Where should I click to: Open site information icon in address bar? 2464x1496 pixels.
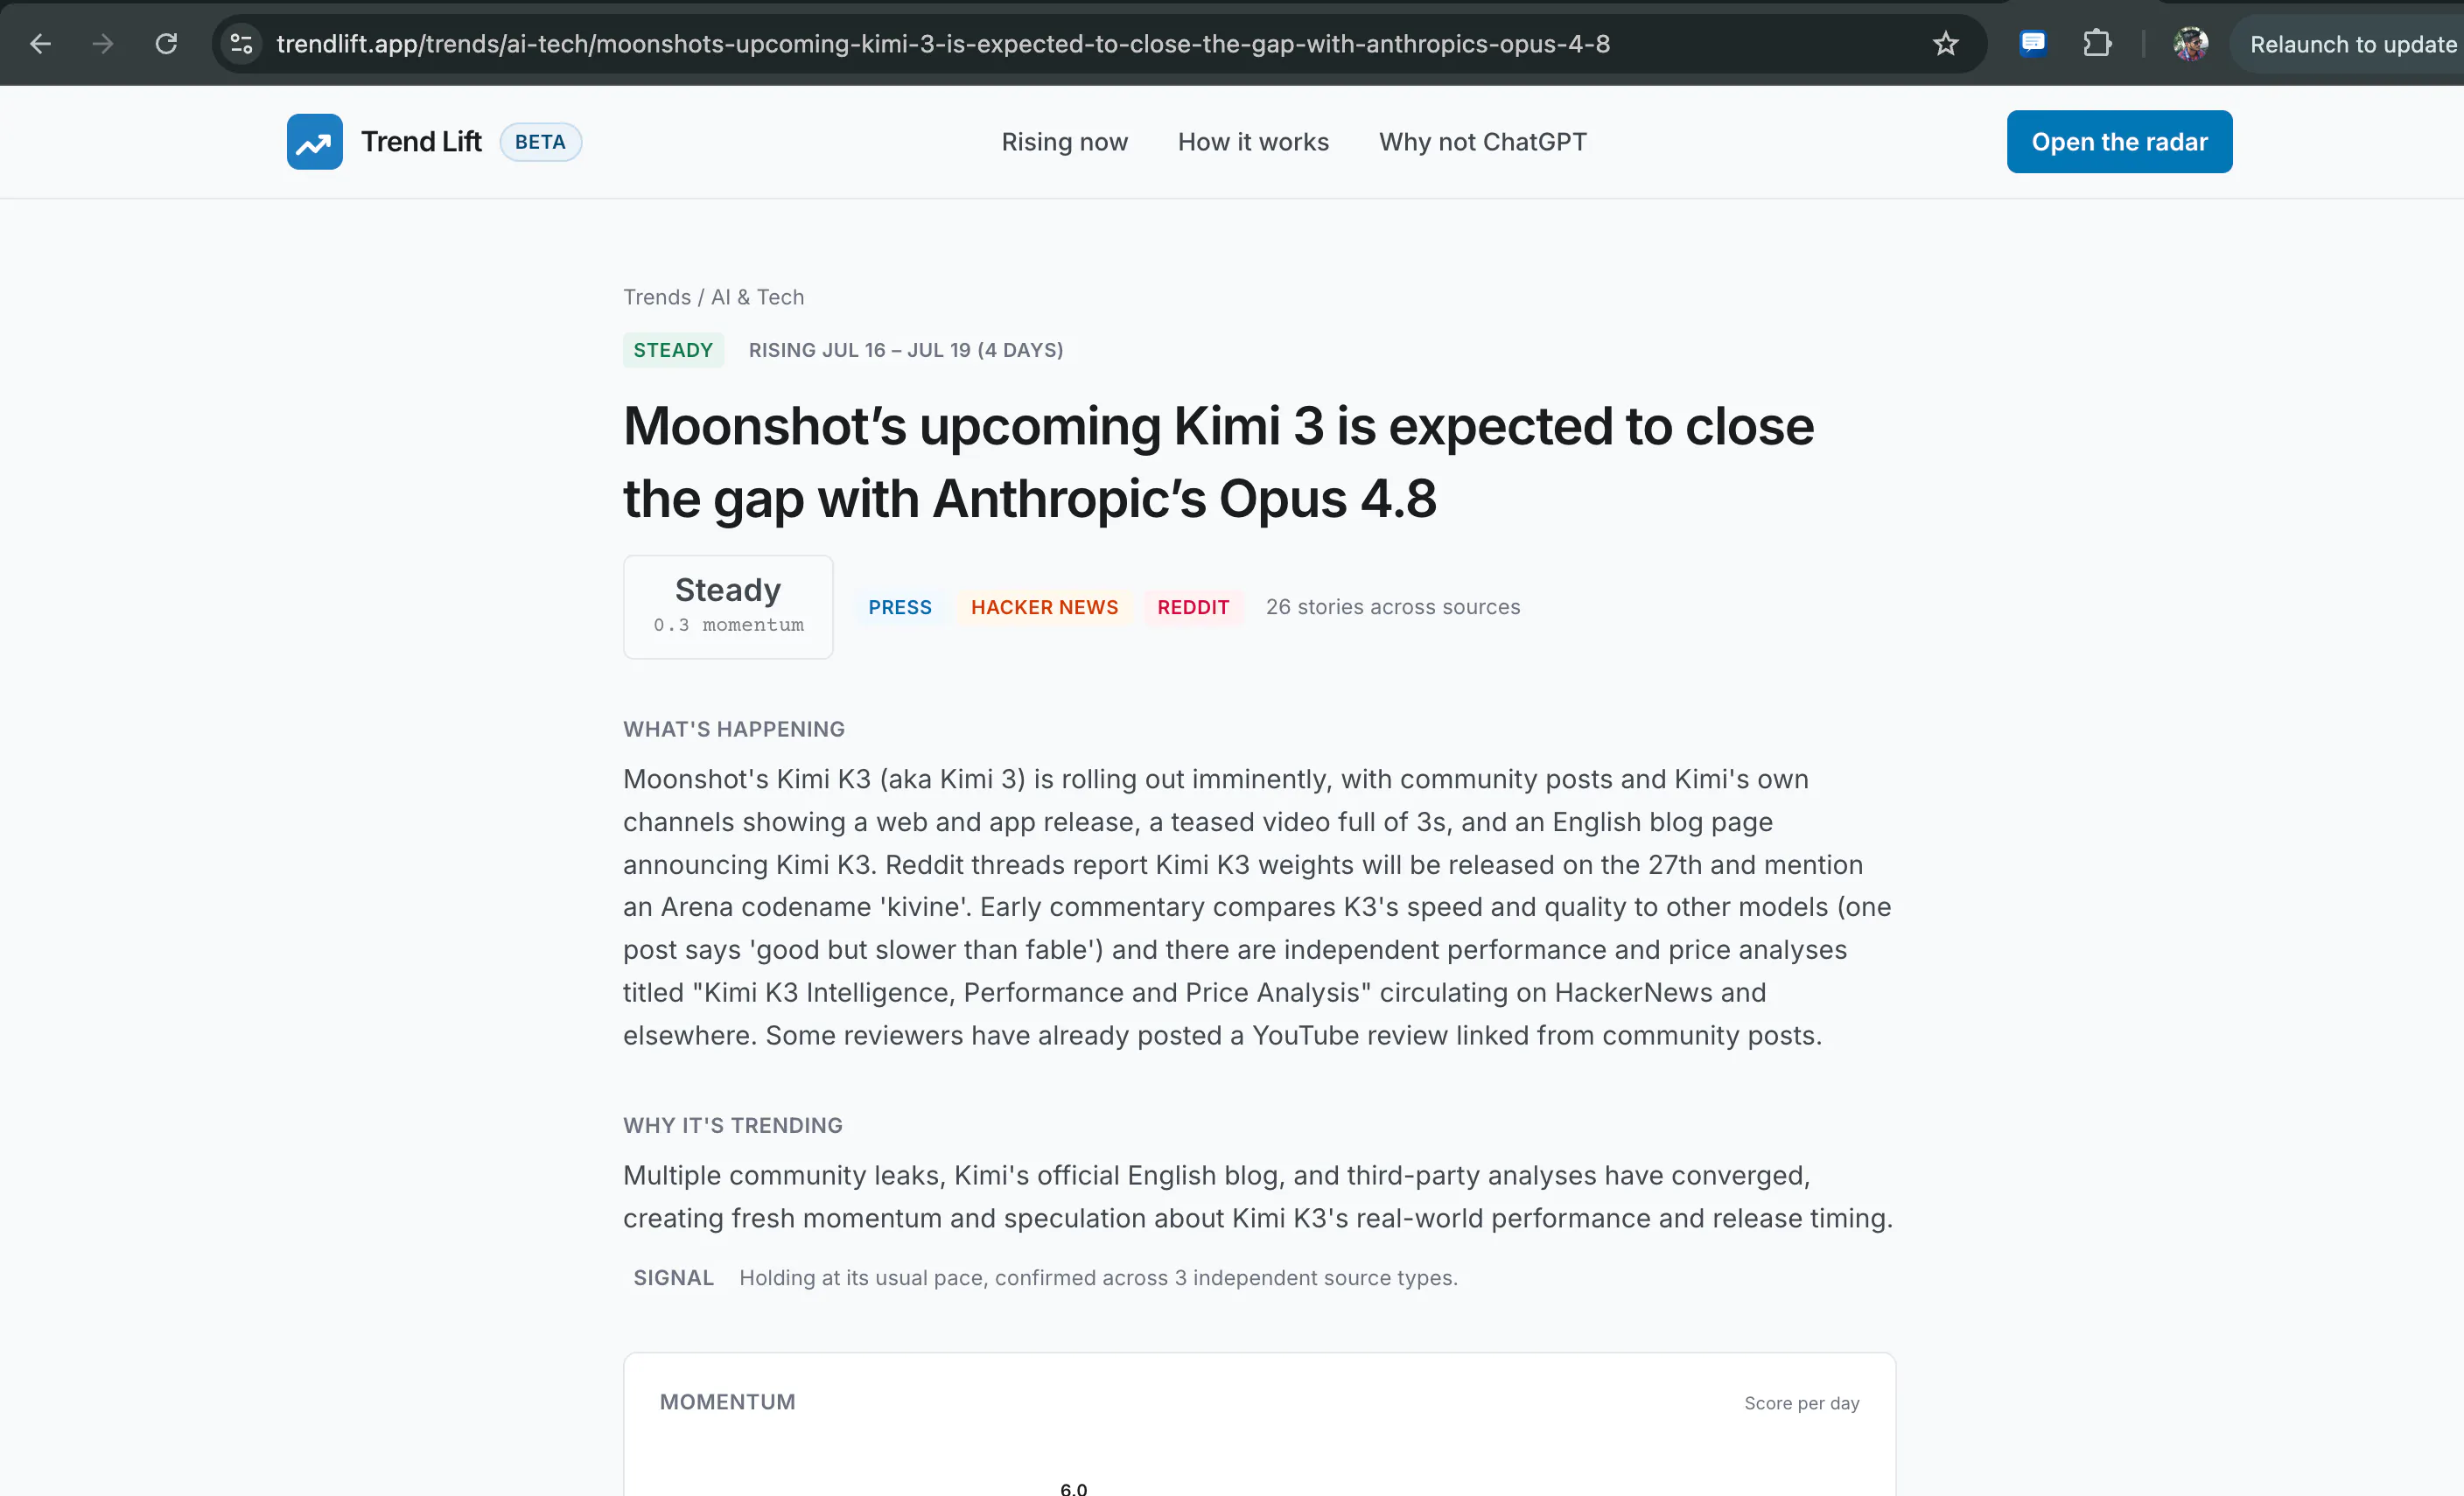pos(242,44)
